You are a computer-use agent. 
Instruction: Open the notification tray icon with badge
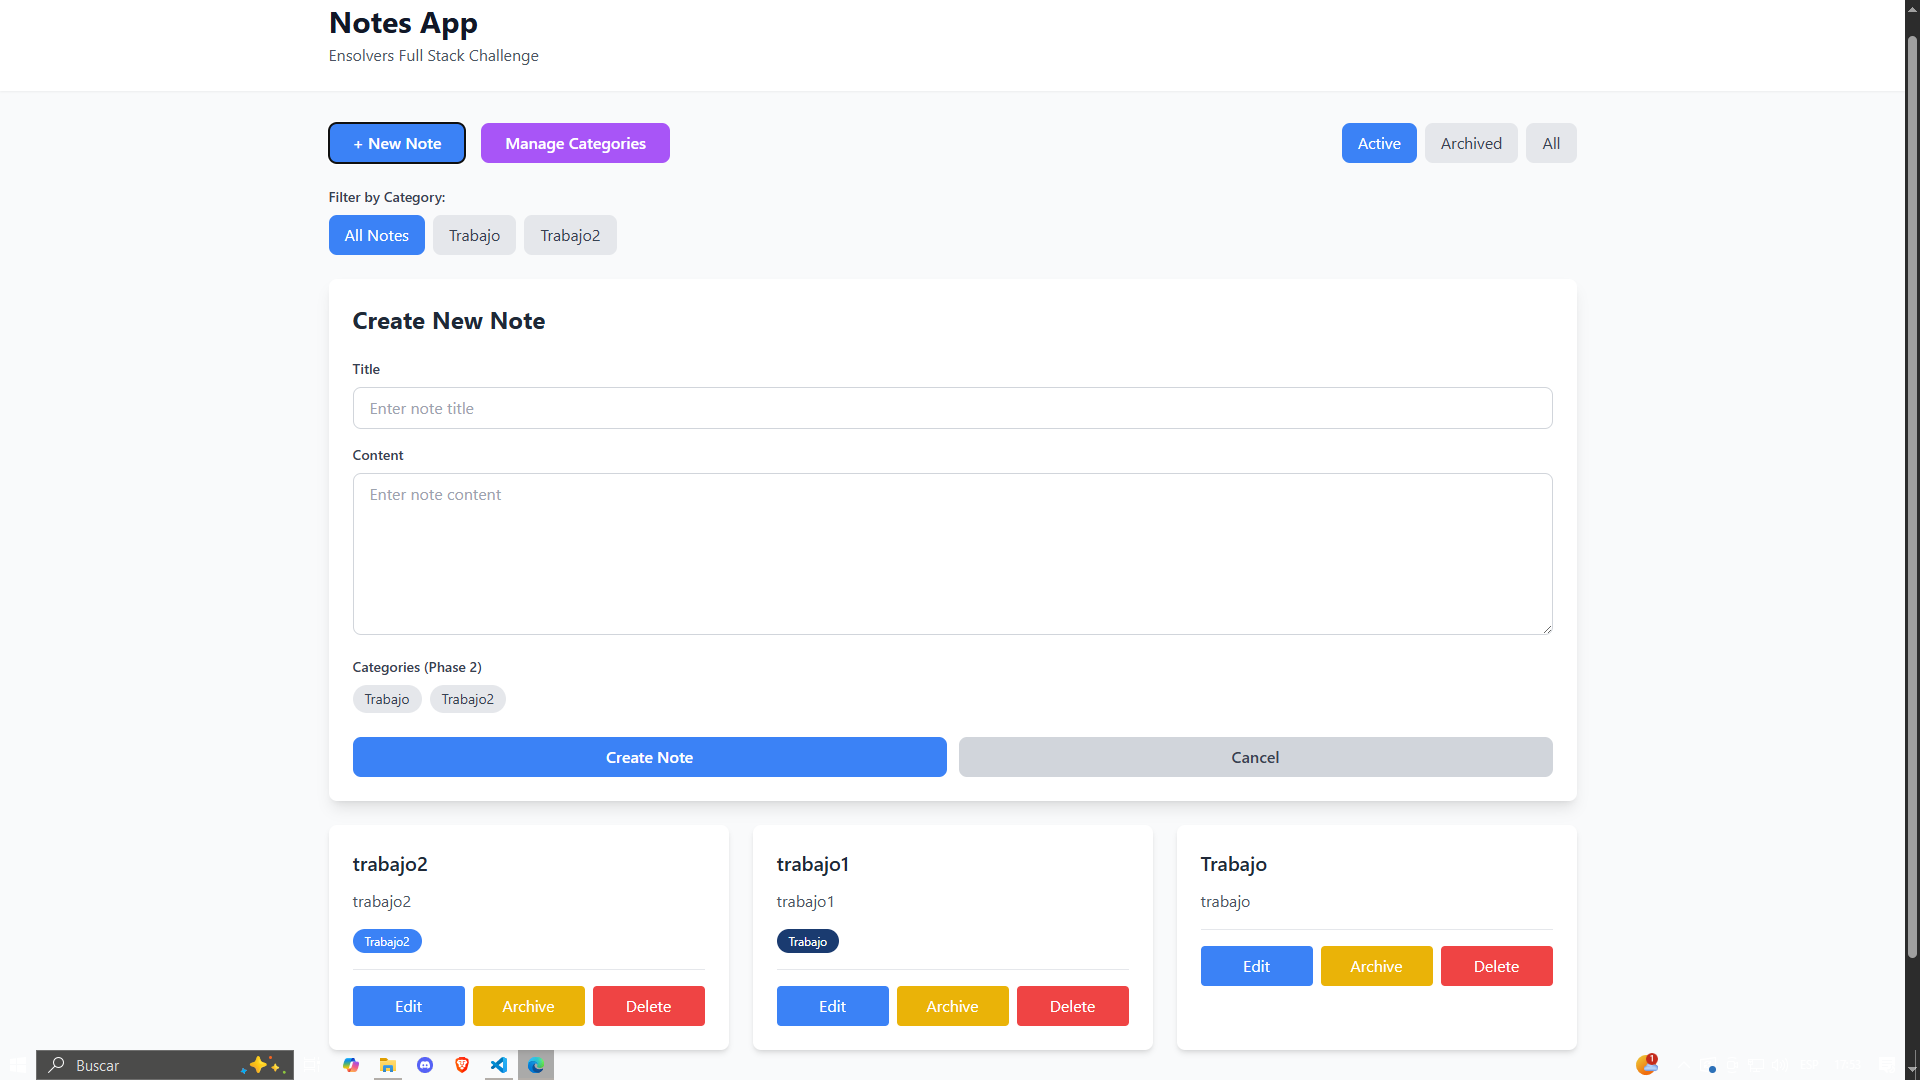(1647, 1064)
